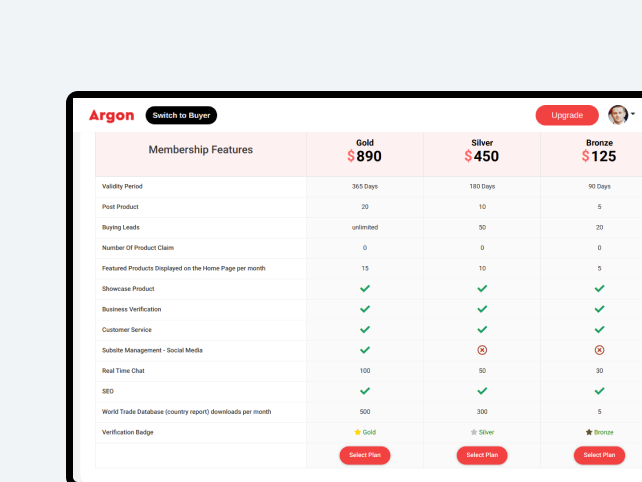Expand the profile dropdown arrow
This screenshot has height=482, width=642.
click(633, 114)
